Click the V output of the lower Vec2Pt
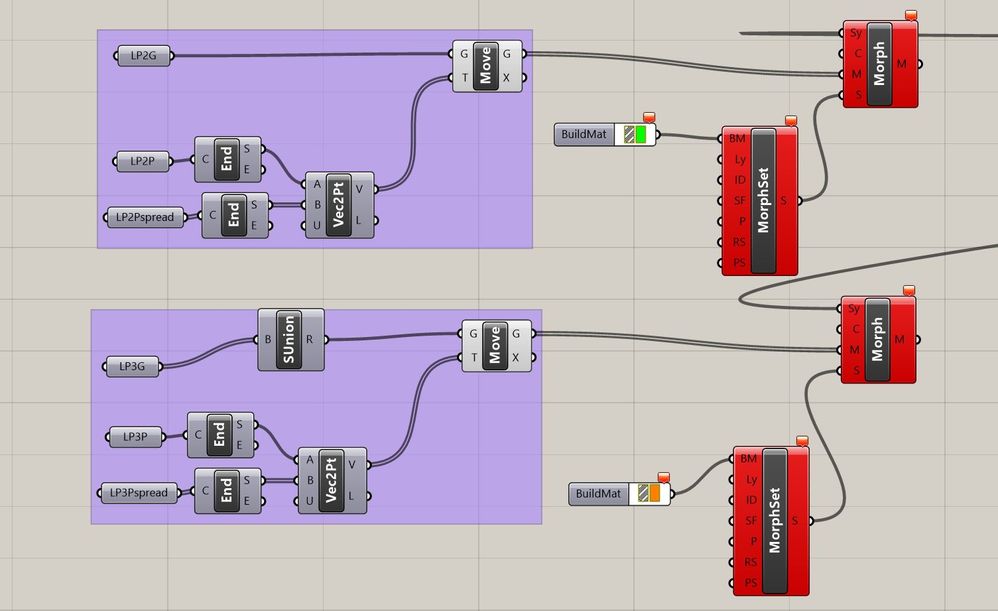The width and height of the screenshot is (998, 611). pos(351,465)
